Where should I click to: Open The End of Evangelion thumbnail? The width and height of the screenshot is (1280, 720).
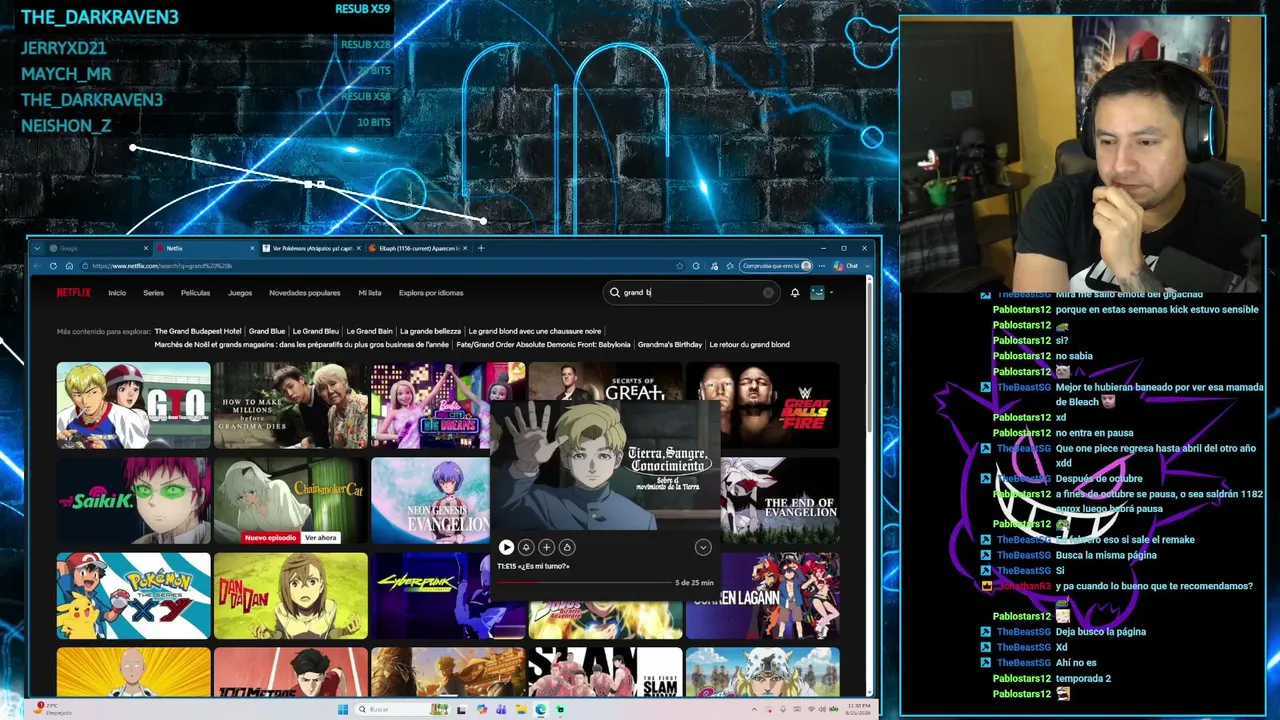pos(780,500)
